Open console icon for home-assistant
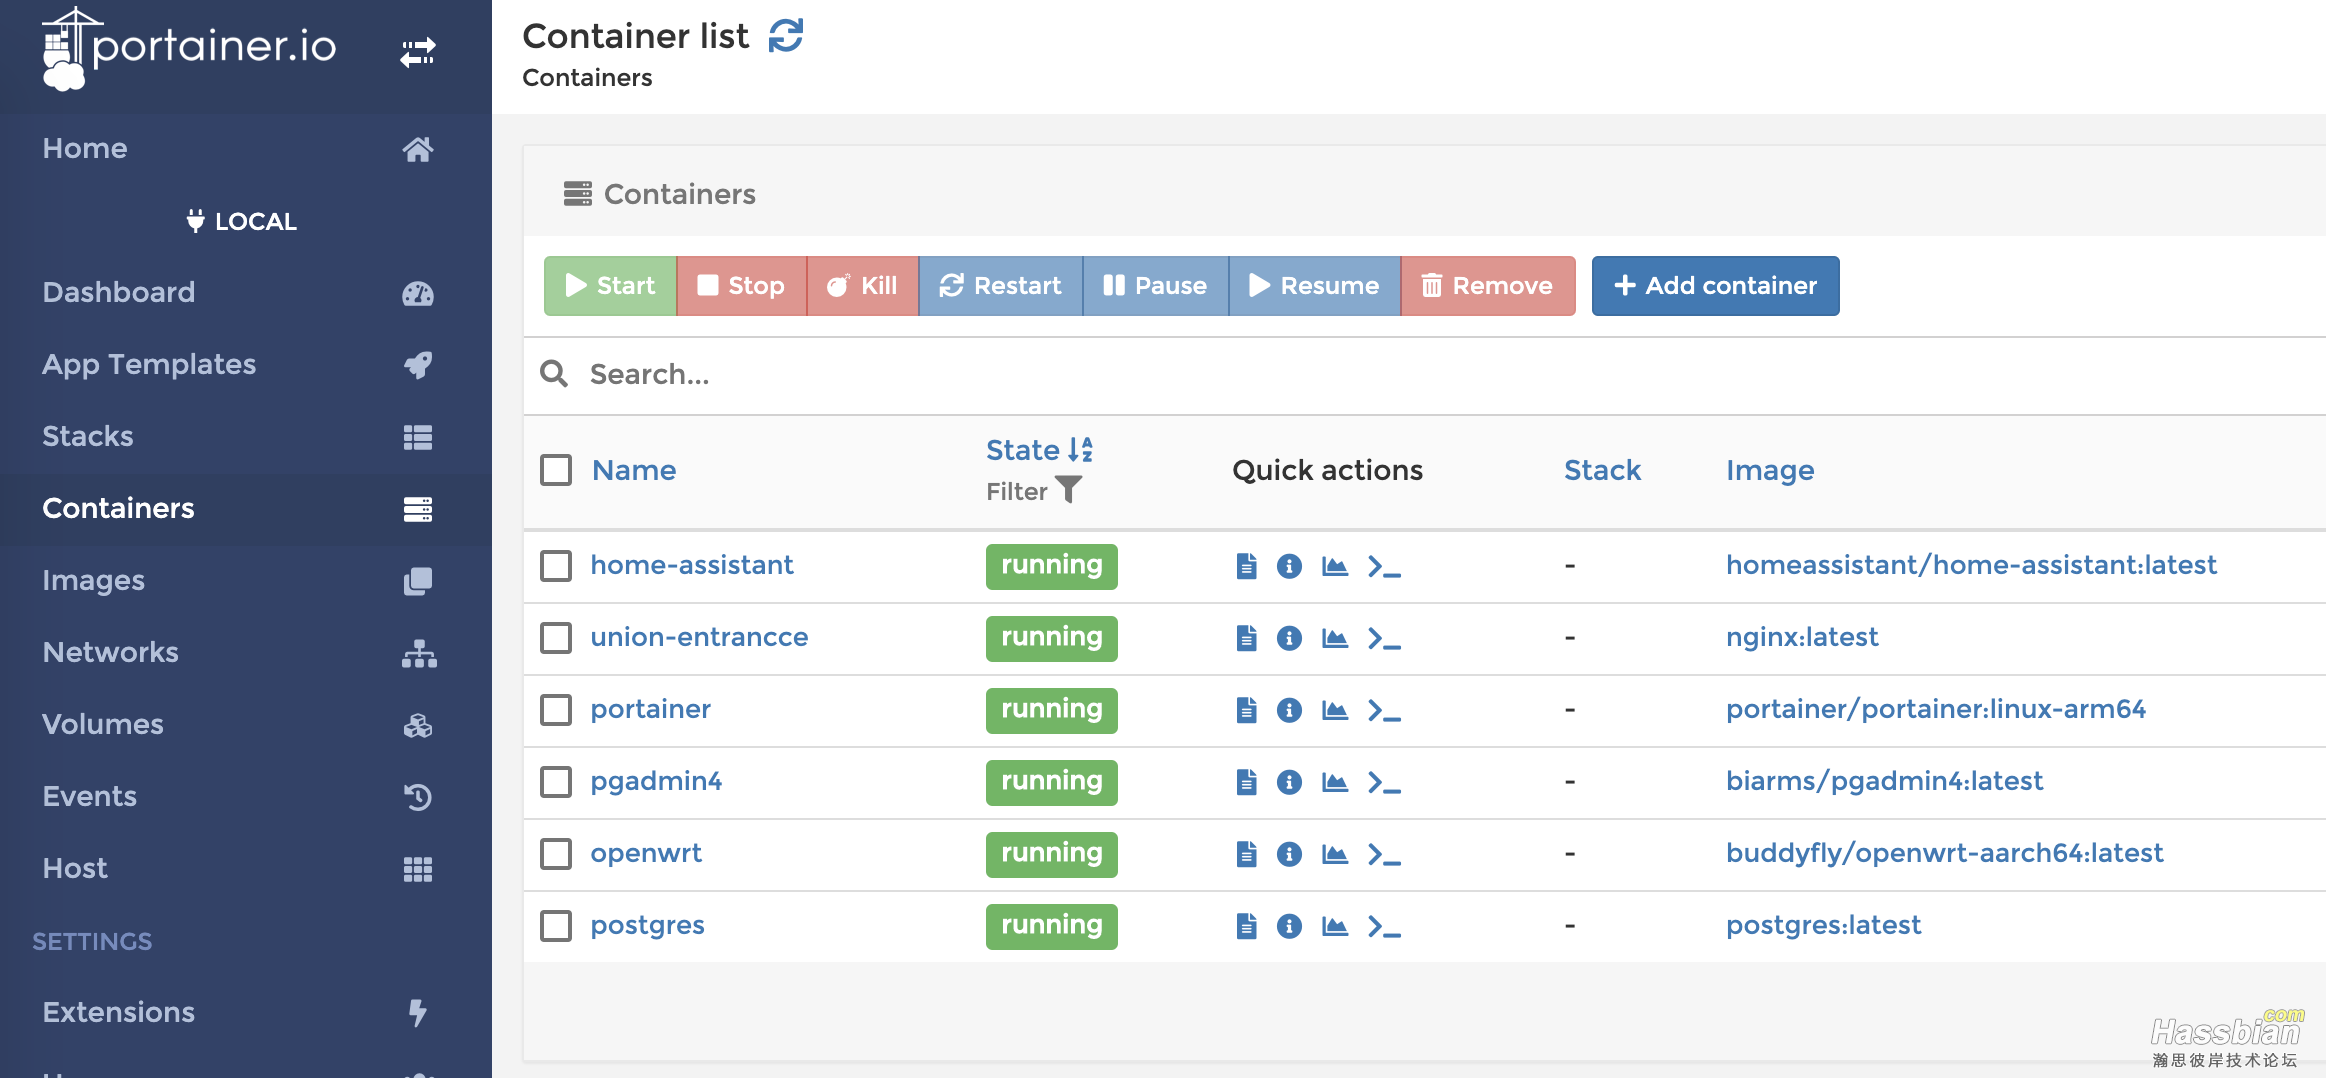Viewport: 2326px width, 1078px height. [1384, 567]
